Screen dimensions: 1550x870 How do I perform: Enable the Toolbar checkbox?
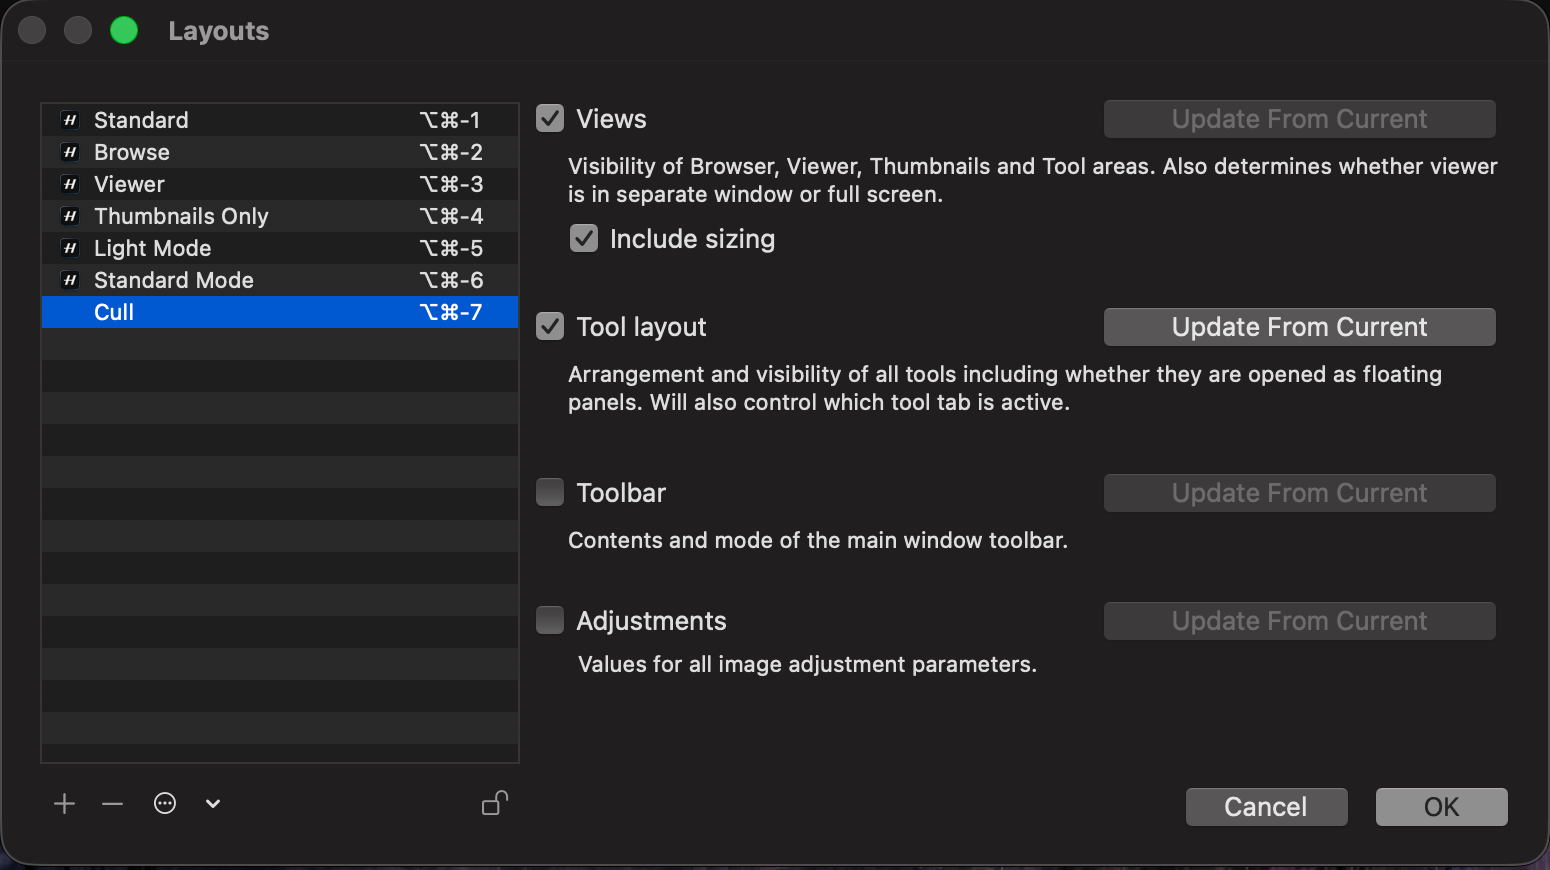(x=549, y=492)
